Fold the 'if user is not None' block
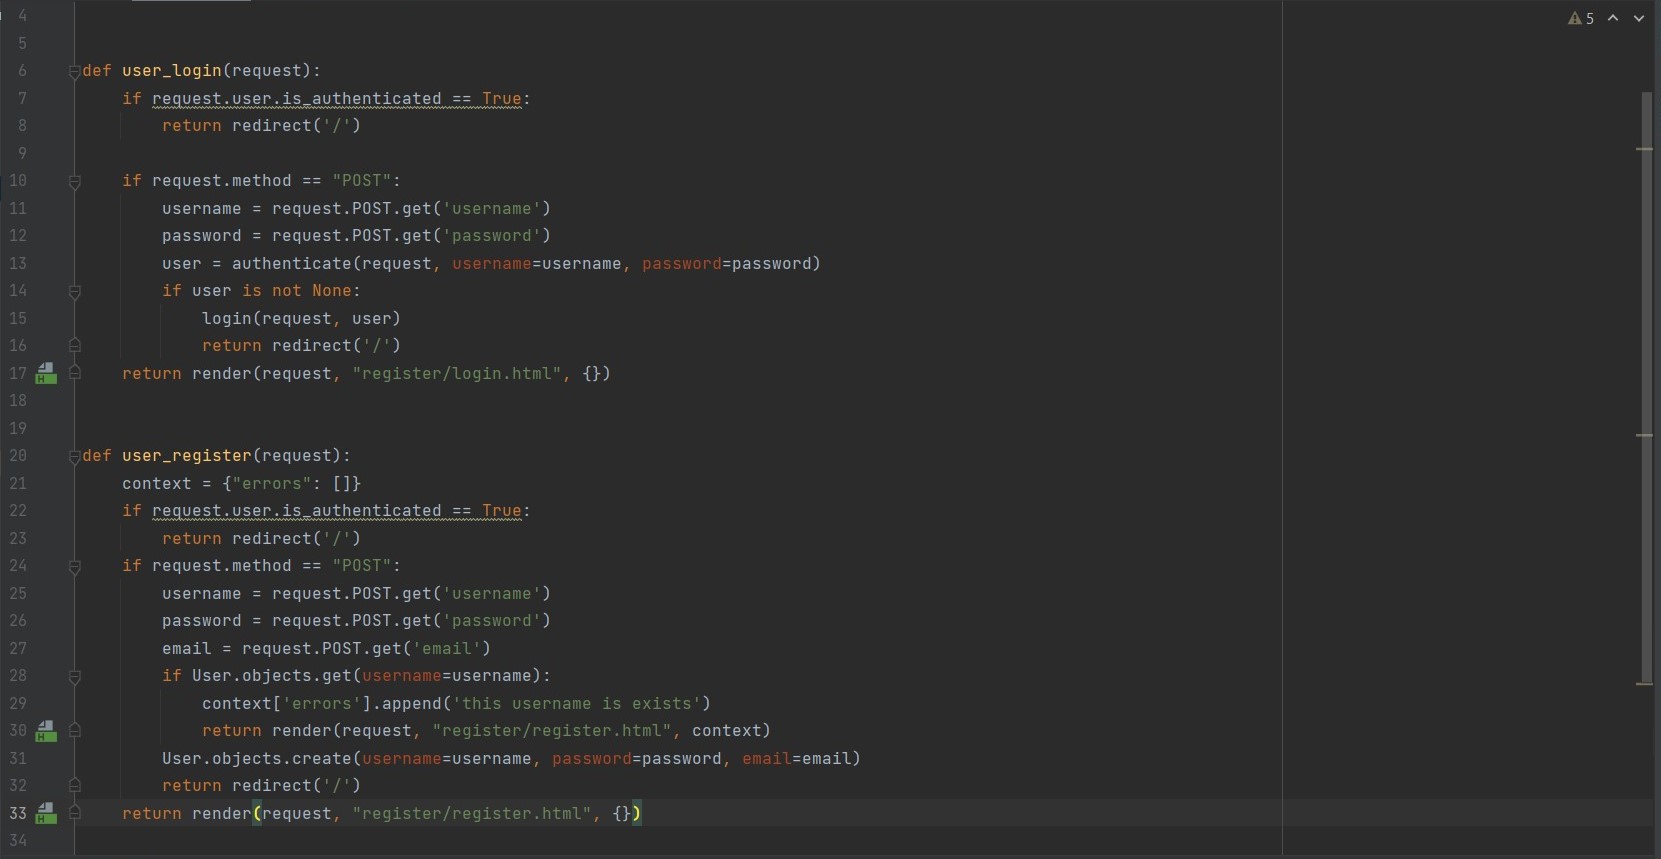 coord(74,292)
